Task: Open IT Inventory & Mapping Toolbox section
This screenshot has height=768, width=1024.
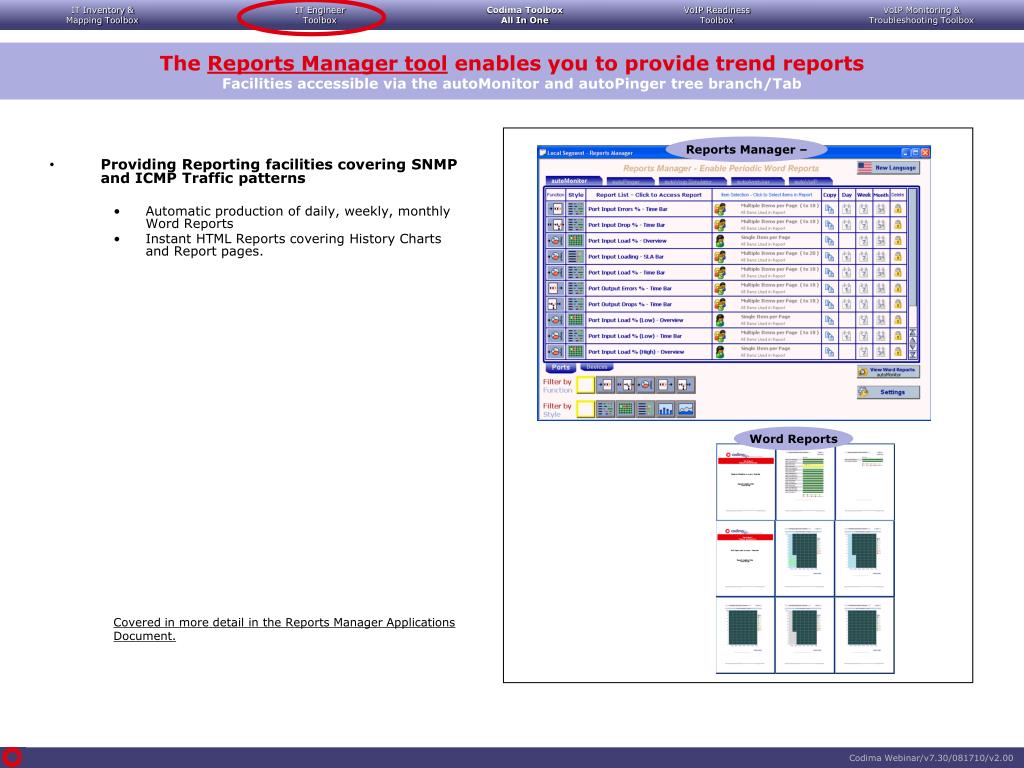Action: [x=102, y=15]
